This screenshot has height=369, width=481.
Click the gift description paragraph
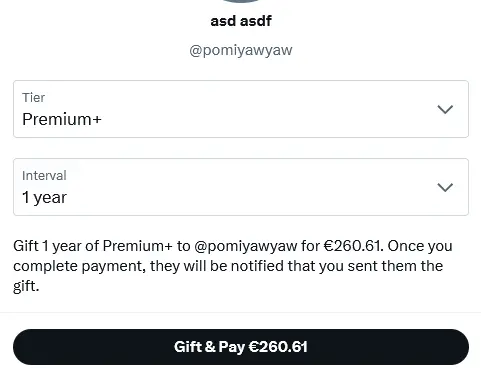click(233, 266)
